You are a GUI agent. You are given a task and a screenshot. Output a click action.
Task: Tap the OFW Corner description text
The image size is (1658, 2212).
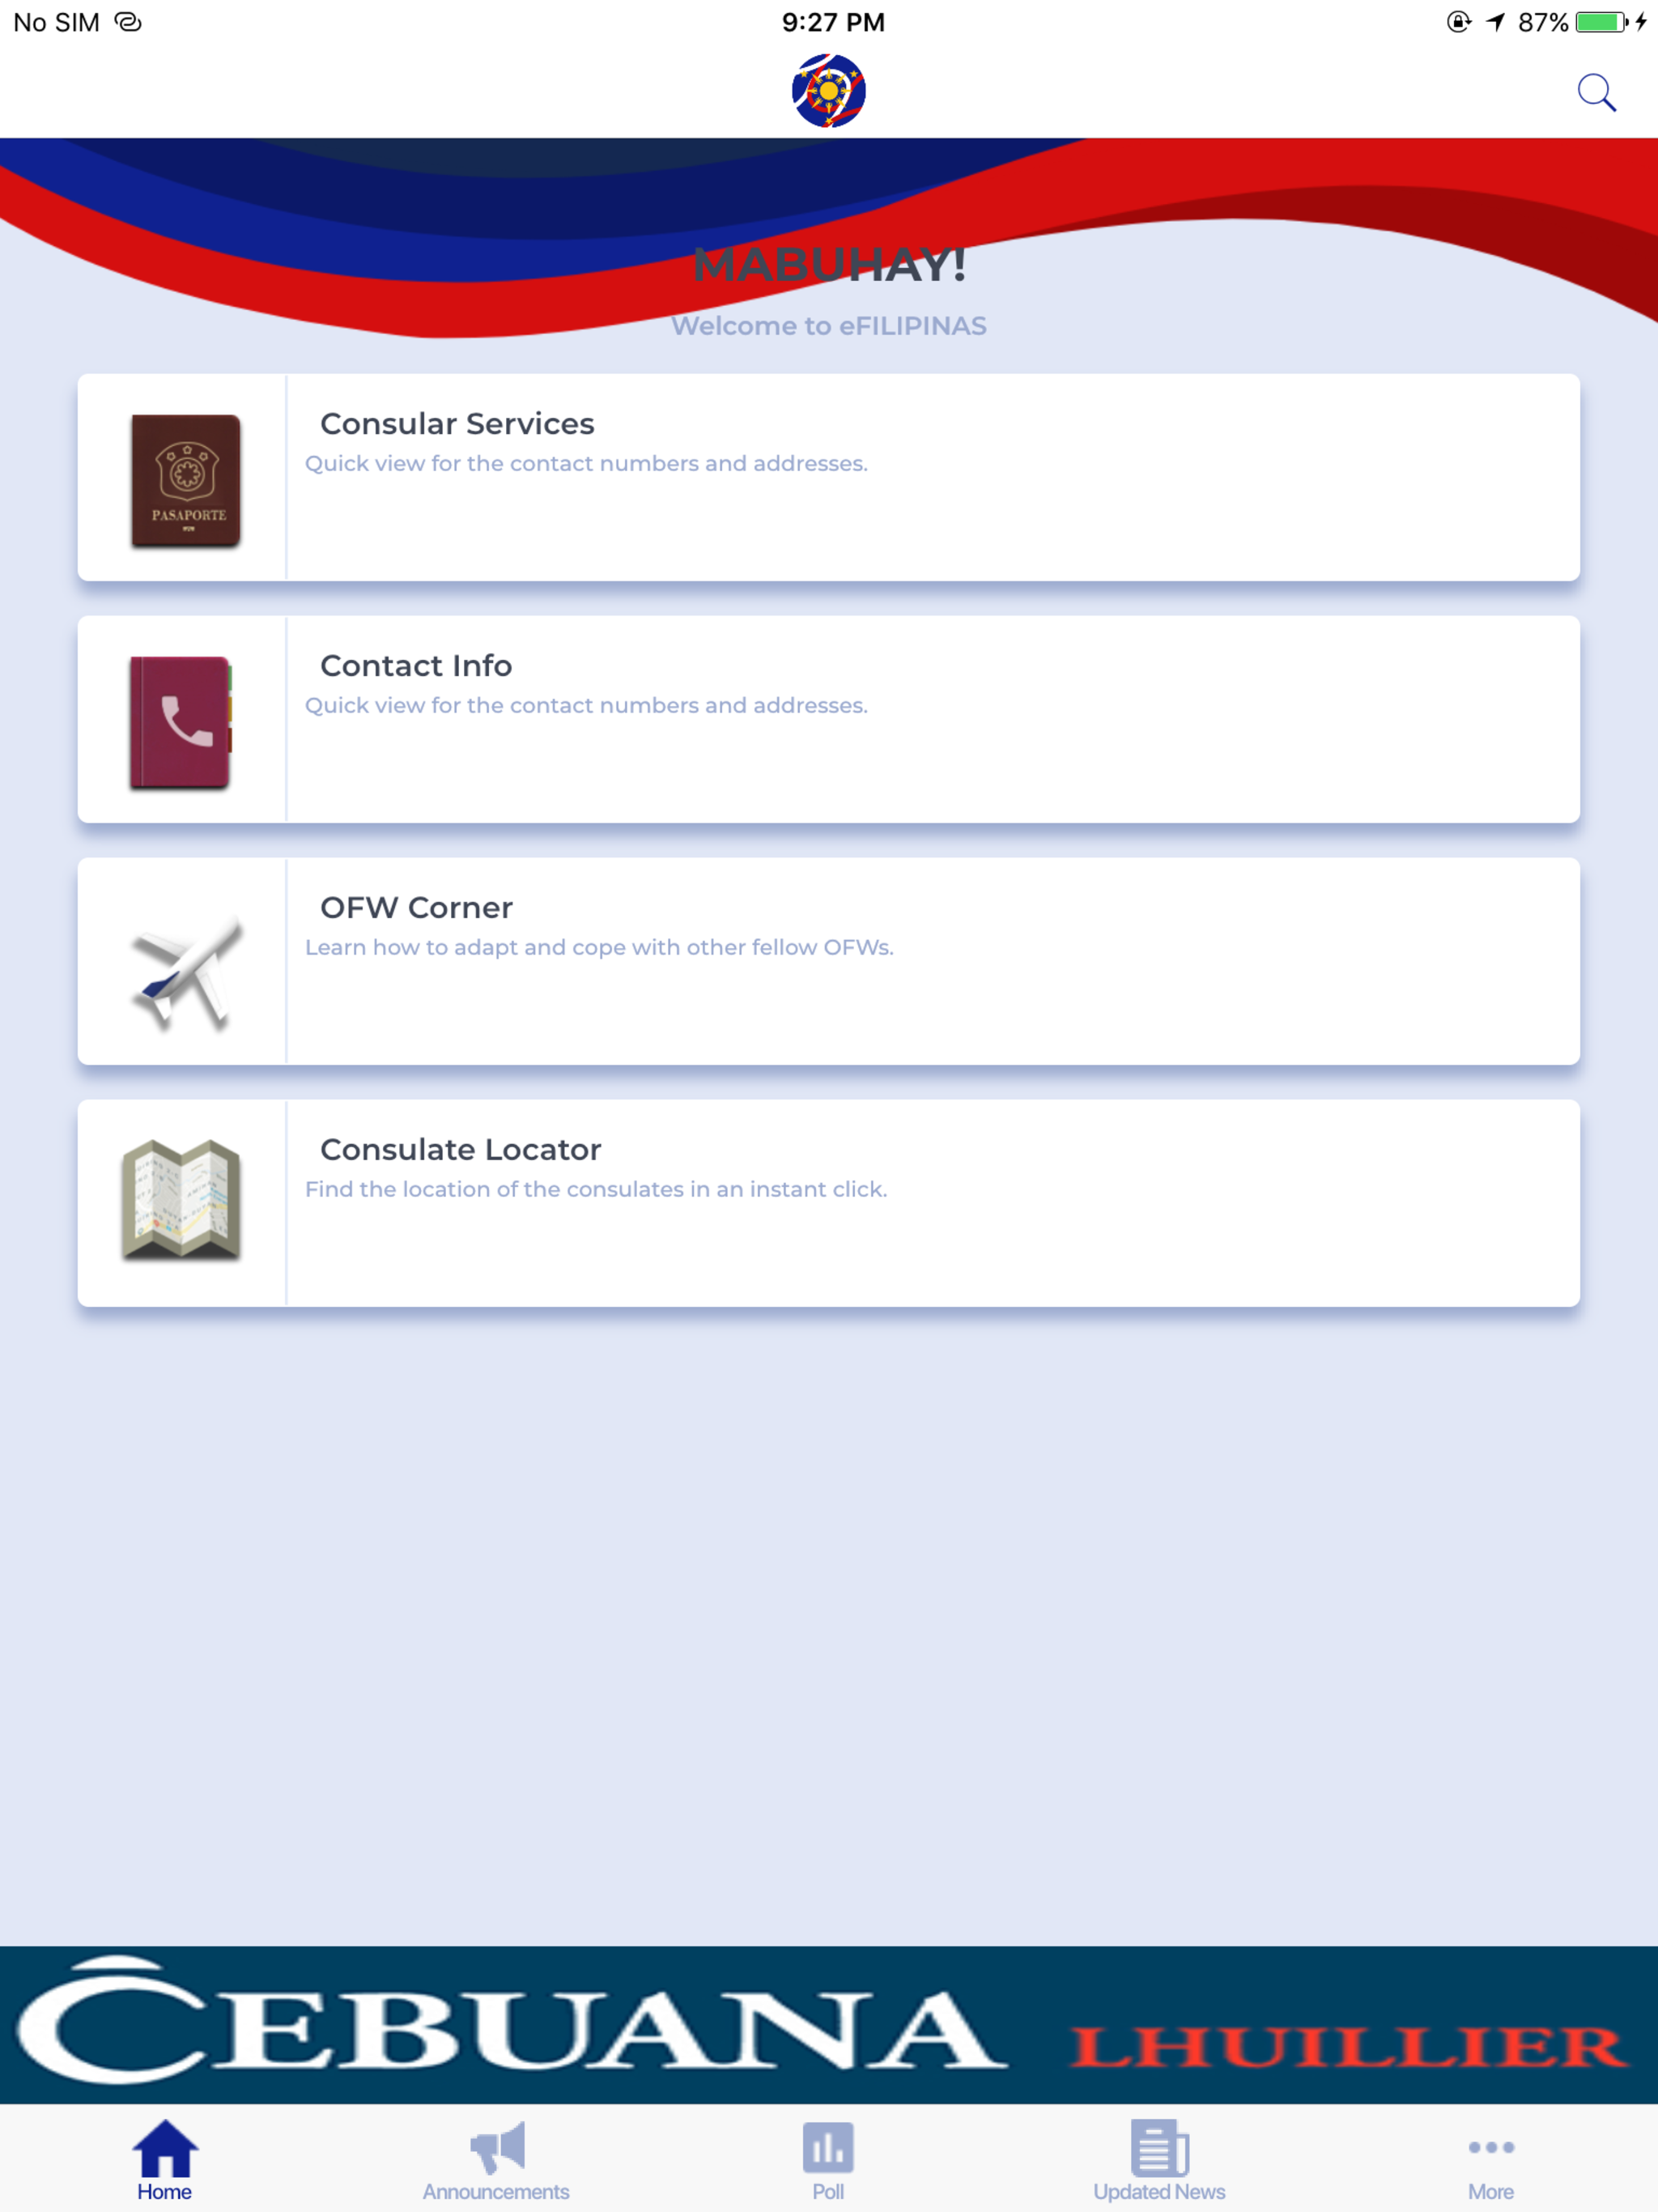[599, 947]
